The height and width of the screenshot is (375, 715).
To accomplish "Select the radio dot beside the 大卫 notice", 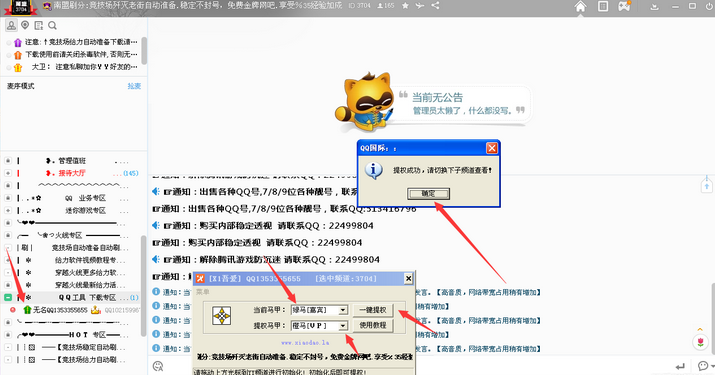I will [9, 68].
